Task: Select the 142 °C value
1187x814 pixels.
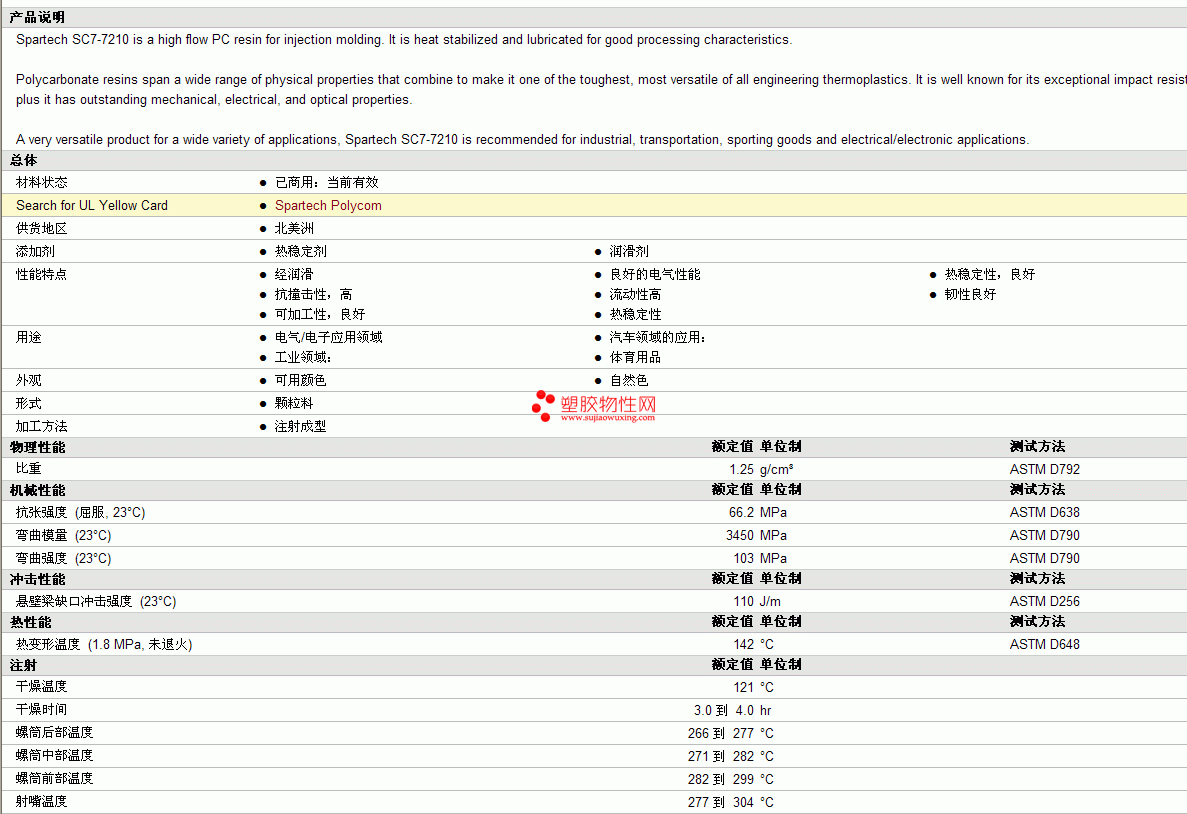Action: 753,644
